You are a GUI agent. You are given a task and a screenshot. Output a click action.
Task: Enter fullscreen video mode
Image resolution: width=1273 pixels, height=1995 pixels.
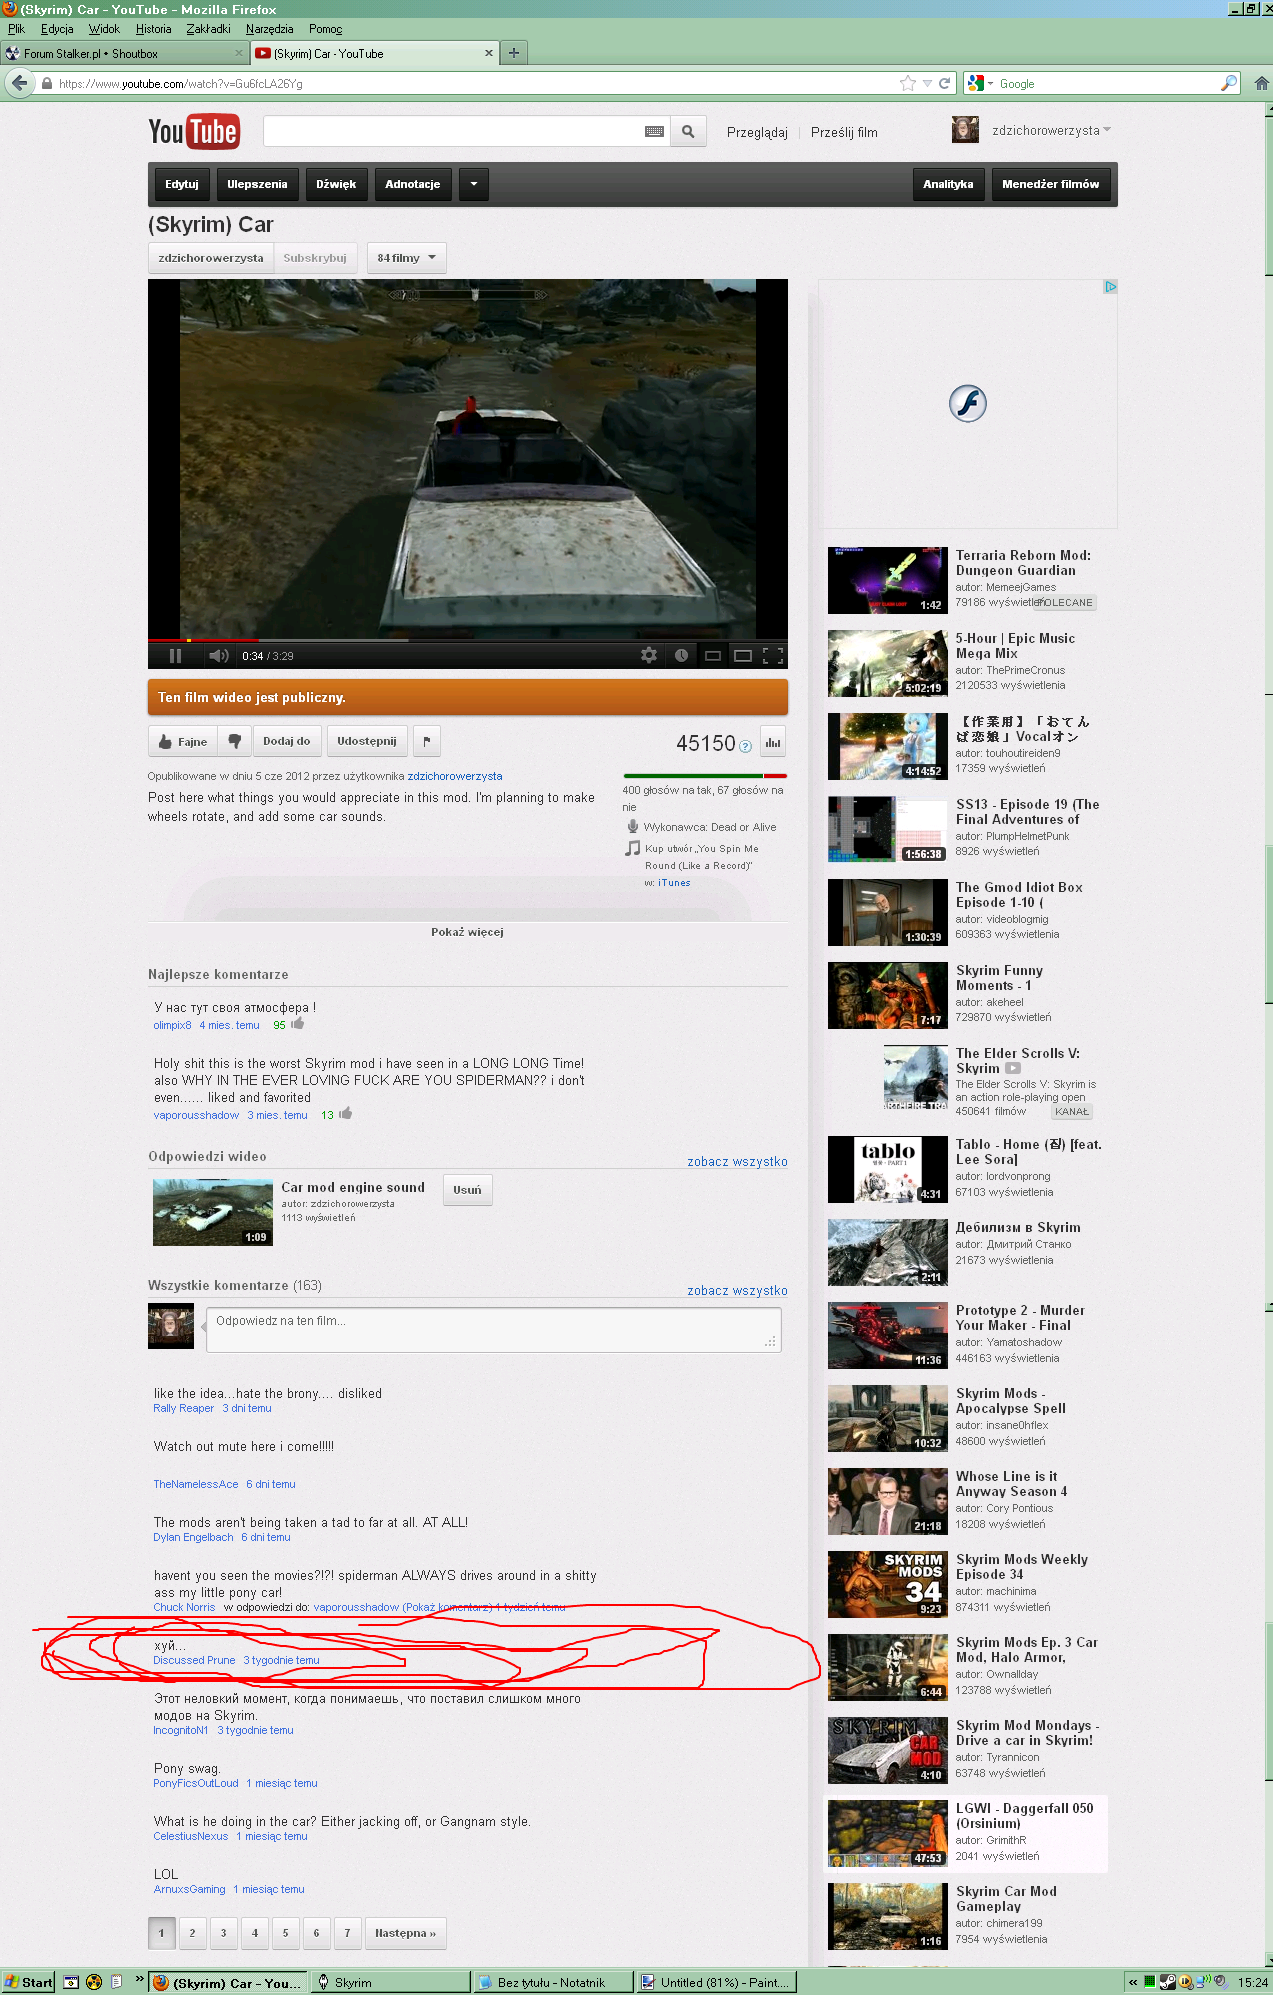point(772,656)
